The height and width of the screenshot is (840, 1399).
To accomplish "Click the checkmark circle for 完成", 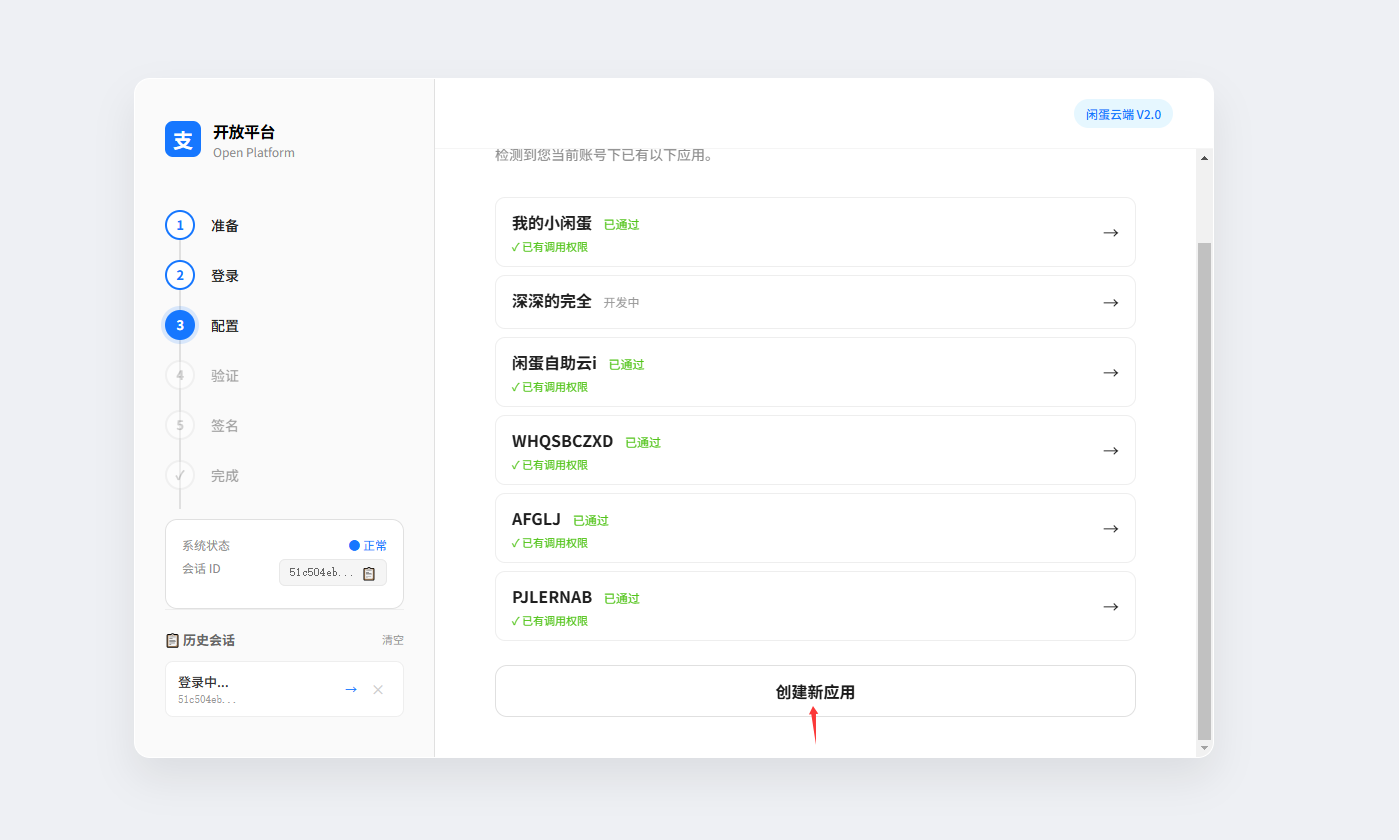I will pos(180,475).
